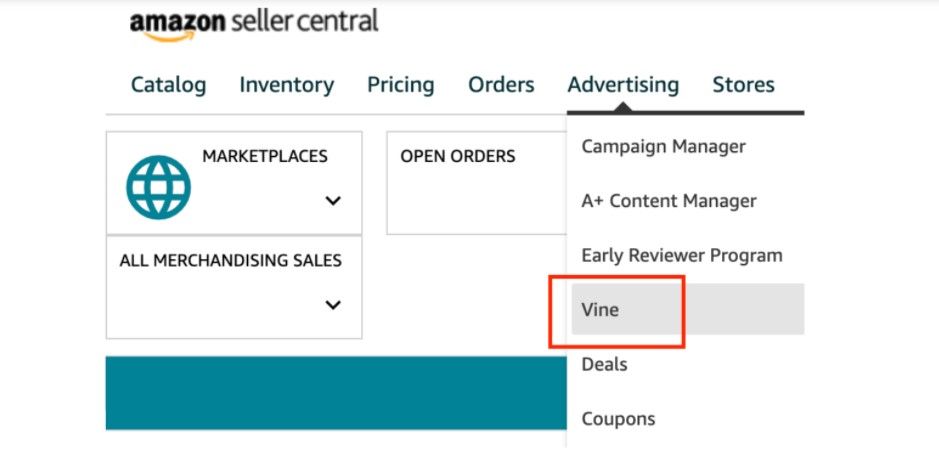This screenshot has width=939, height=450.
Task: Choose Early Reviewer Program entry
Action: (x=682, y=255)
